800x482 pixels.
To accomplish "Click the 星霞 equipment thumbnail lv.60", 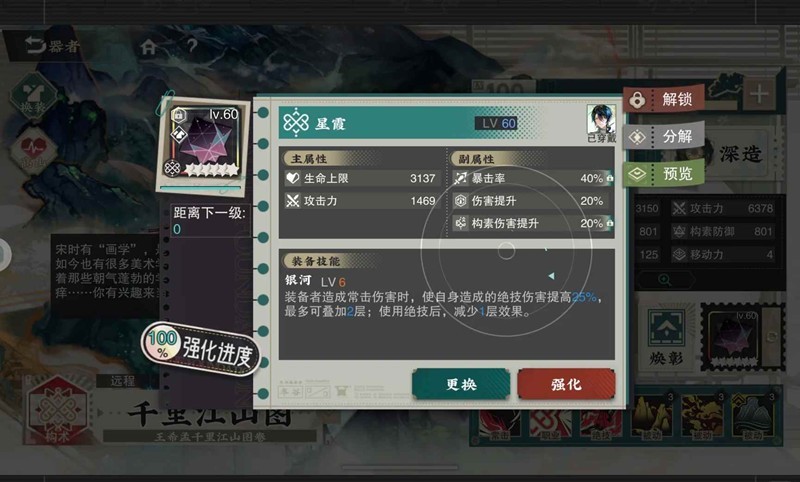I will click(x=203, y=144).
